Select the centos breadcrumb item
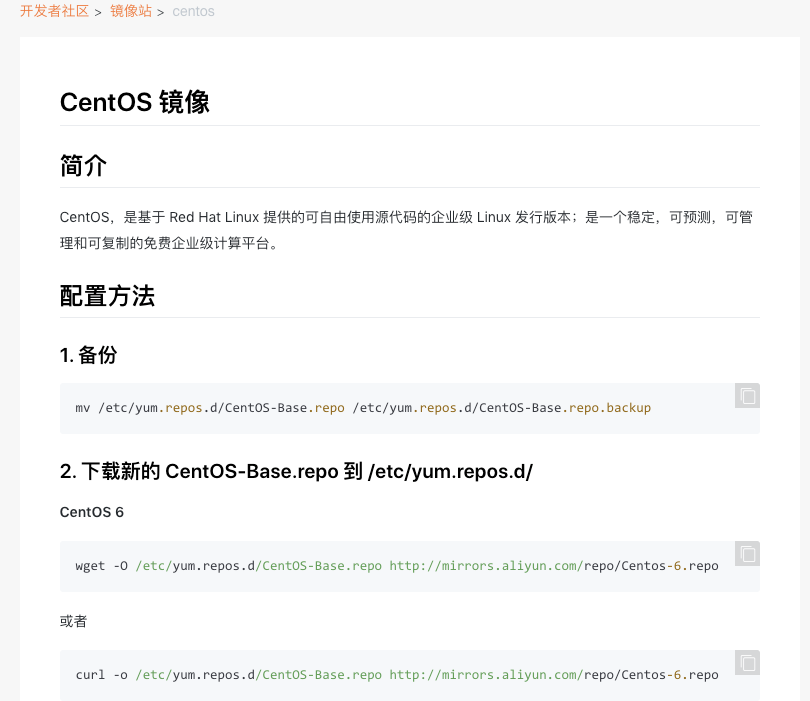 [x=192, y=11]
